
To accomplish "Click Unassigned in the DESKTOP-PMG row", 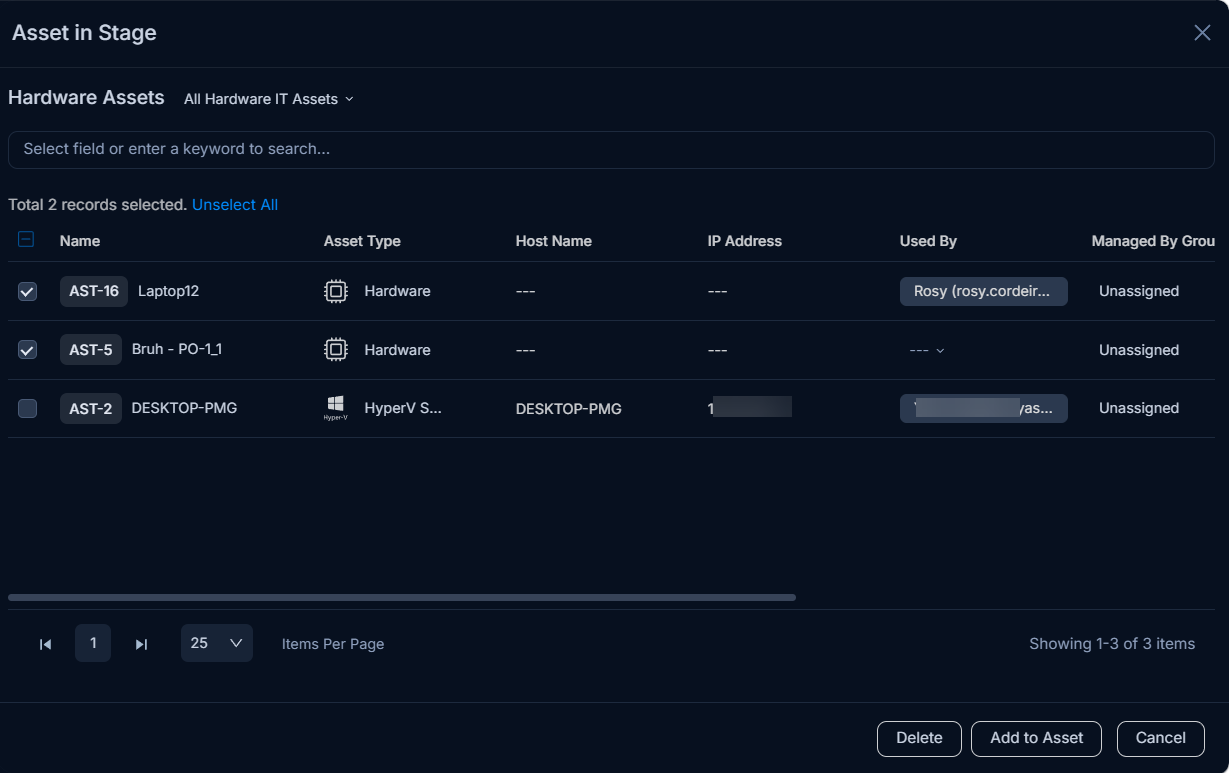I will [1139, 408].
